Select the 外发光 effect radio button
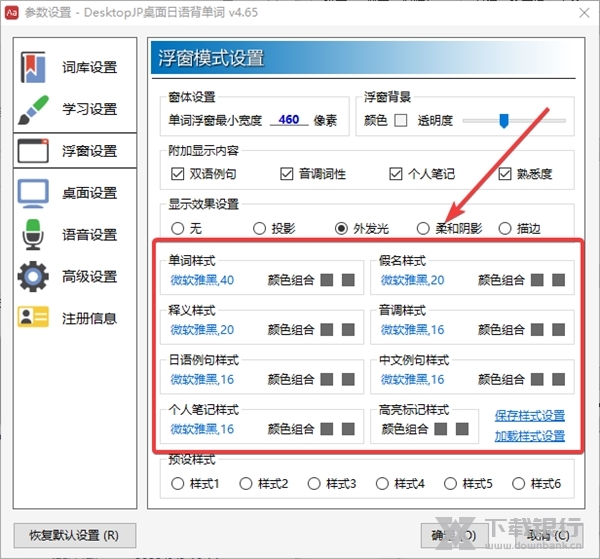 click(341, 228)
